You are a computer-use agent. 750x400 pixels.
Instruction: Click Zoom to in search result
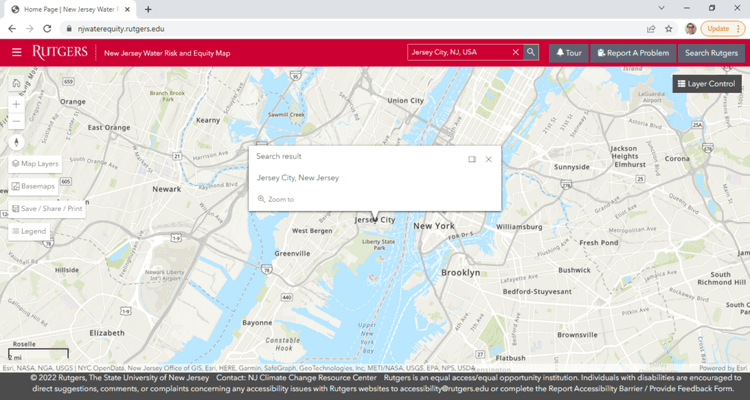276,199
